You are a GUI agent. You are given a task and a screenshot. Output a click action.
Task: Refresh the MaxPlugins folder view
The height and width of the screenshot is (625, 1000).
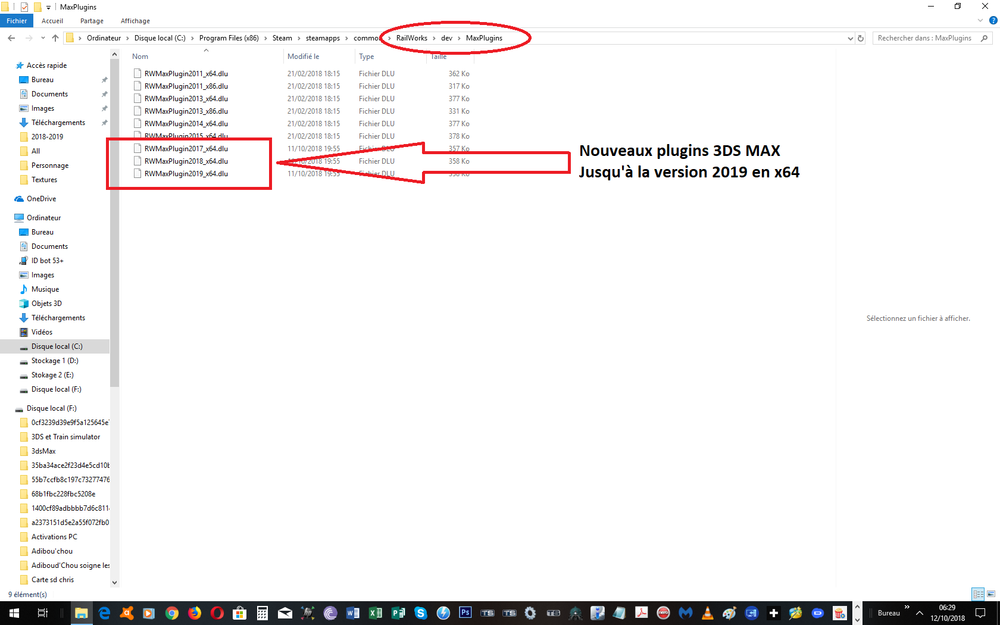[860, 38]
